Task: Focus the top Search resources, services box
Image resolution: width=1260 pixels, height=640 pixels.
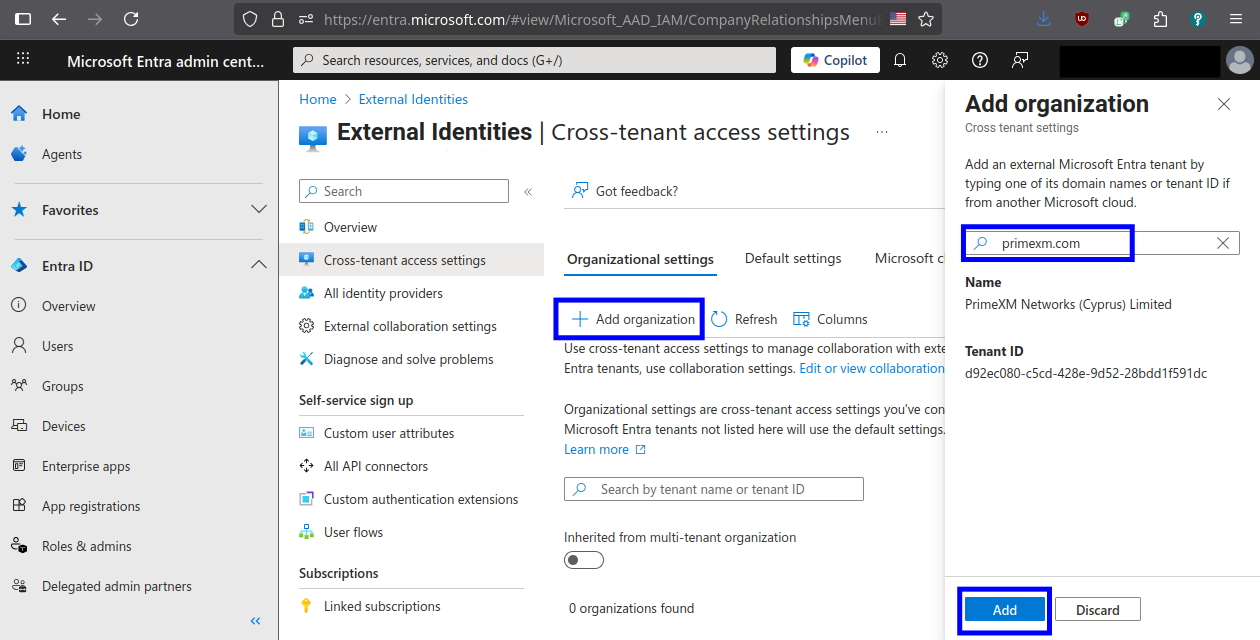Action: (x=534, y=60)
